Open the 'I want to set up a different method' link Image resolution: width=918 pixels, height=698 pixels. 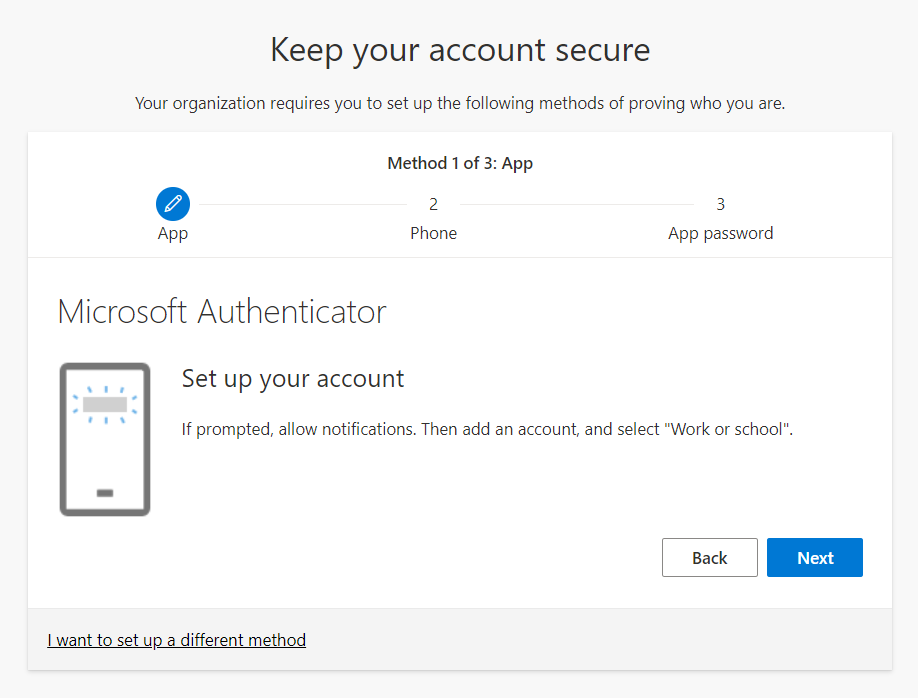[x=176, y=640]
